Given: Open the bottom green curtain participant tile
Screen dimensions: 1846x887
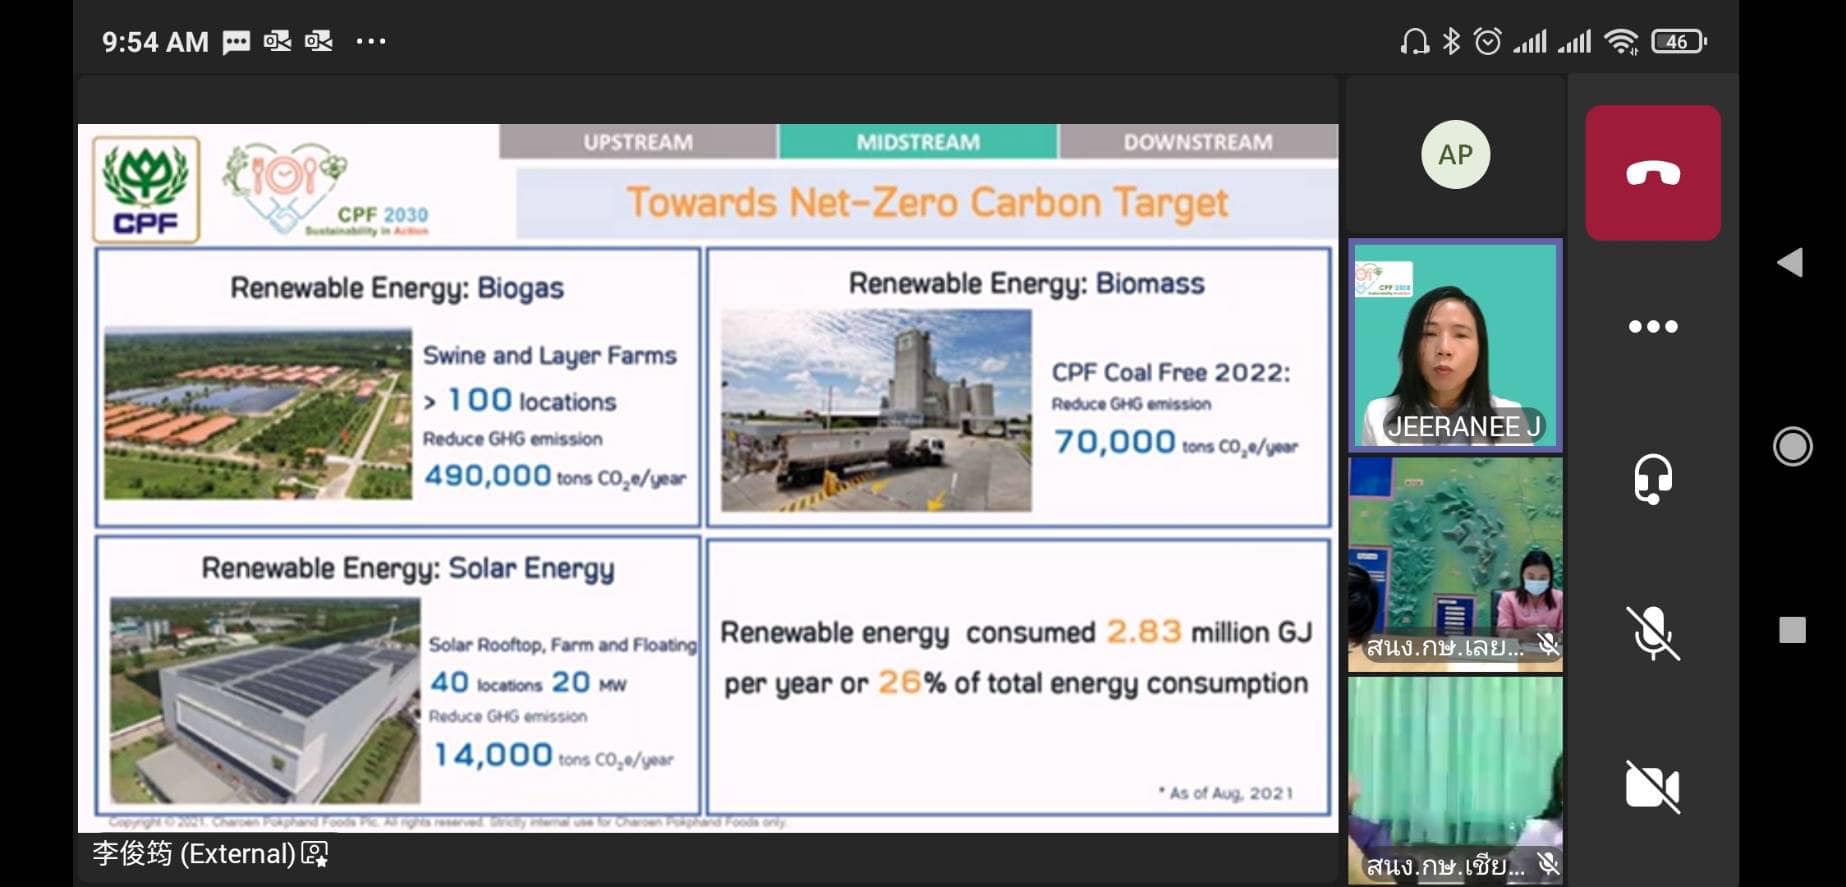Looking at the screenshot, I should pyautogui.click(x=1455, y=780).
